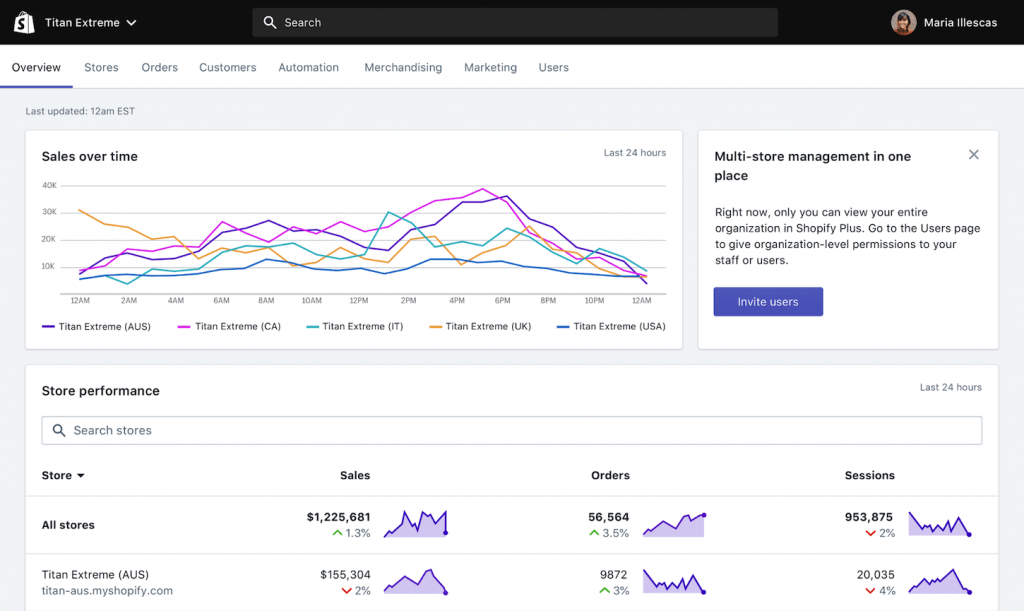Open the titan-aus.myshopify.com link
The height and width of the screenshot is (611, 1024).
tap(107, 591)
